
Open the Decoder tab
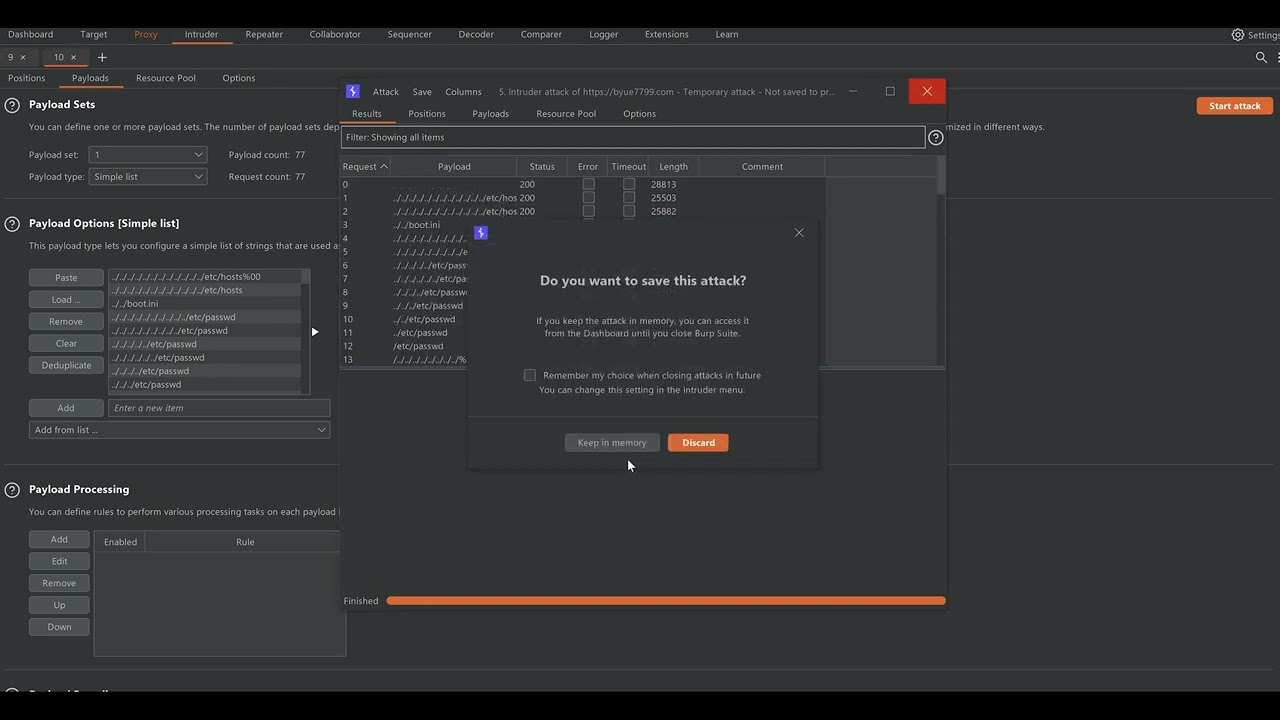tap(476, 35)
